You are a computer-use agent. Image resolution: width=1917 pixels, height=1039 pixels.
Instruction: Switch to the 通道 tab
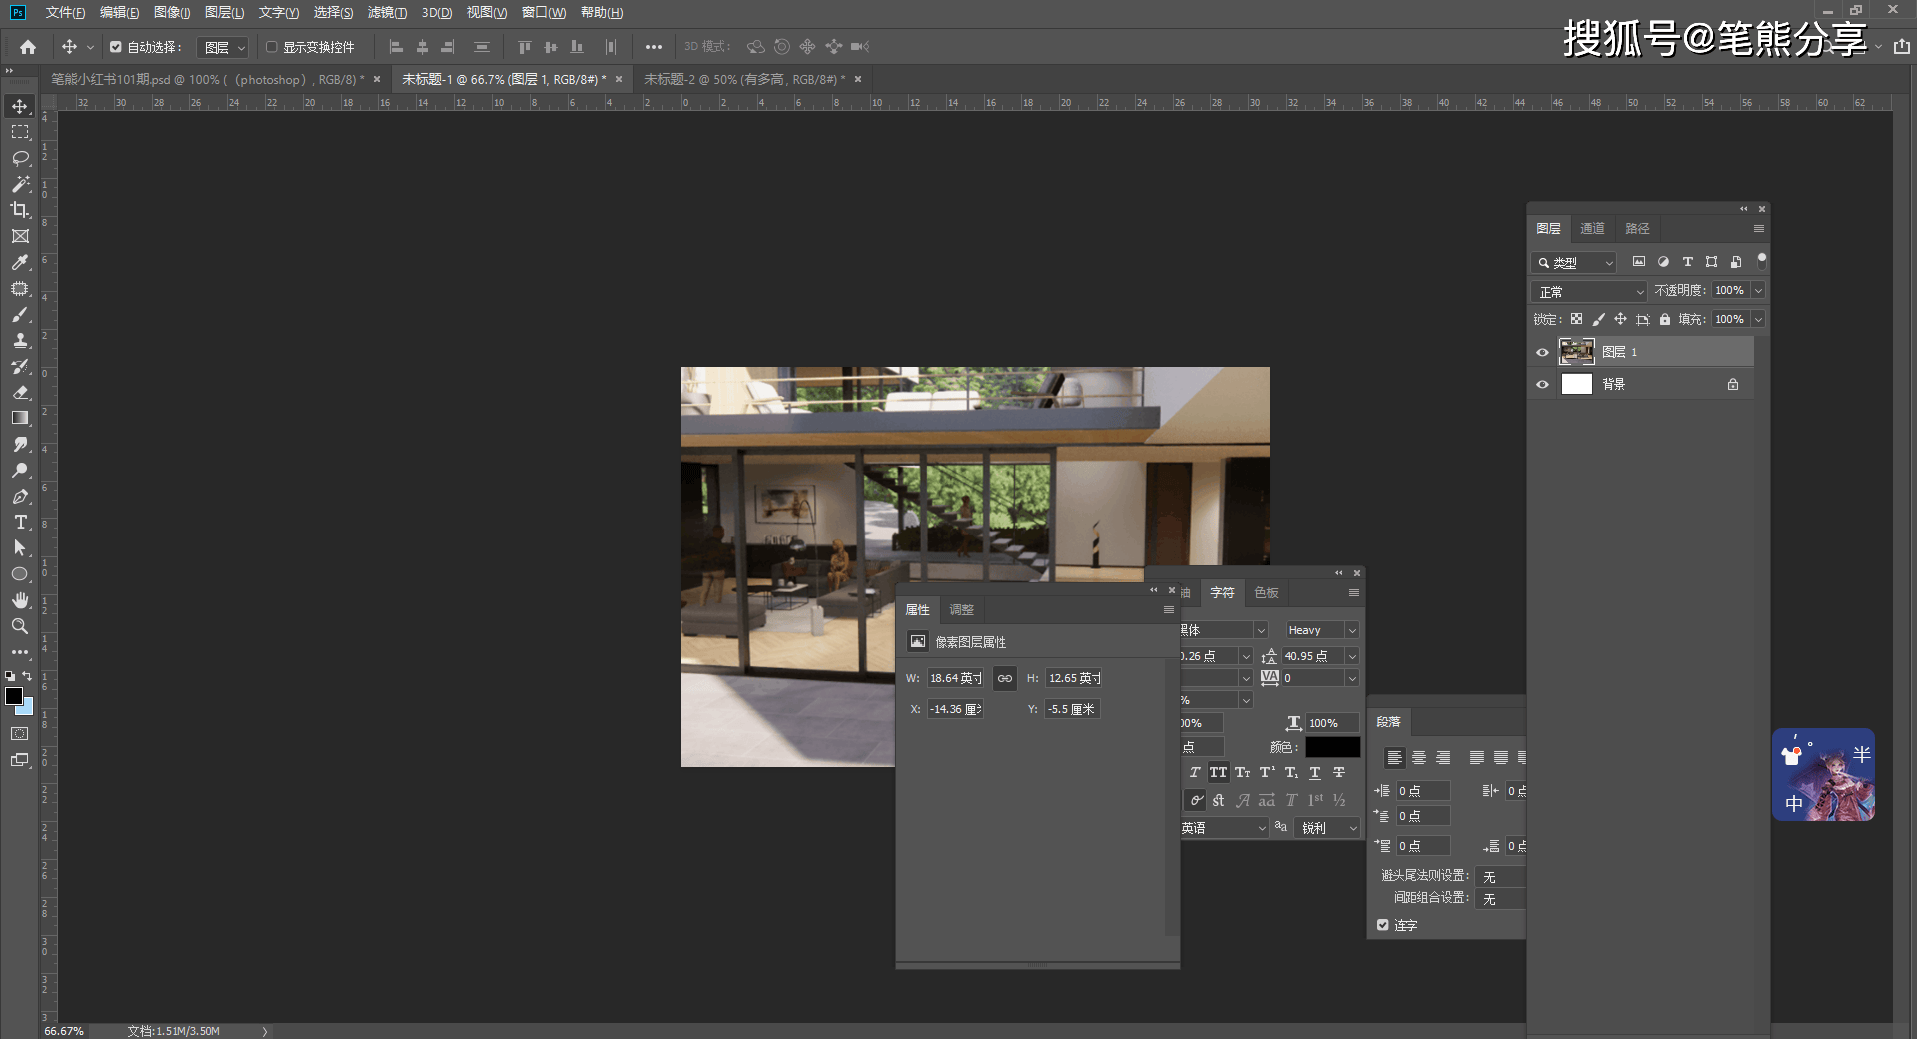pos(1592,229)
